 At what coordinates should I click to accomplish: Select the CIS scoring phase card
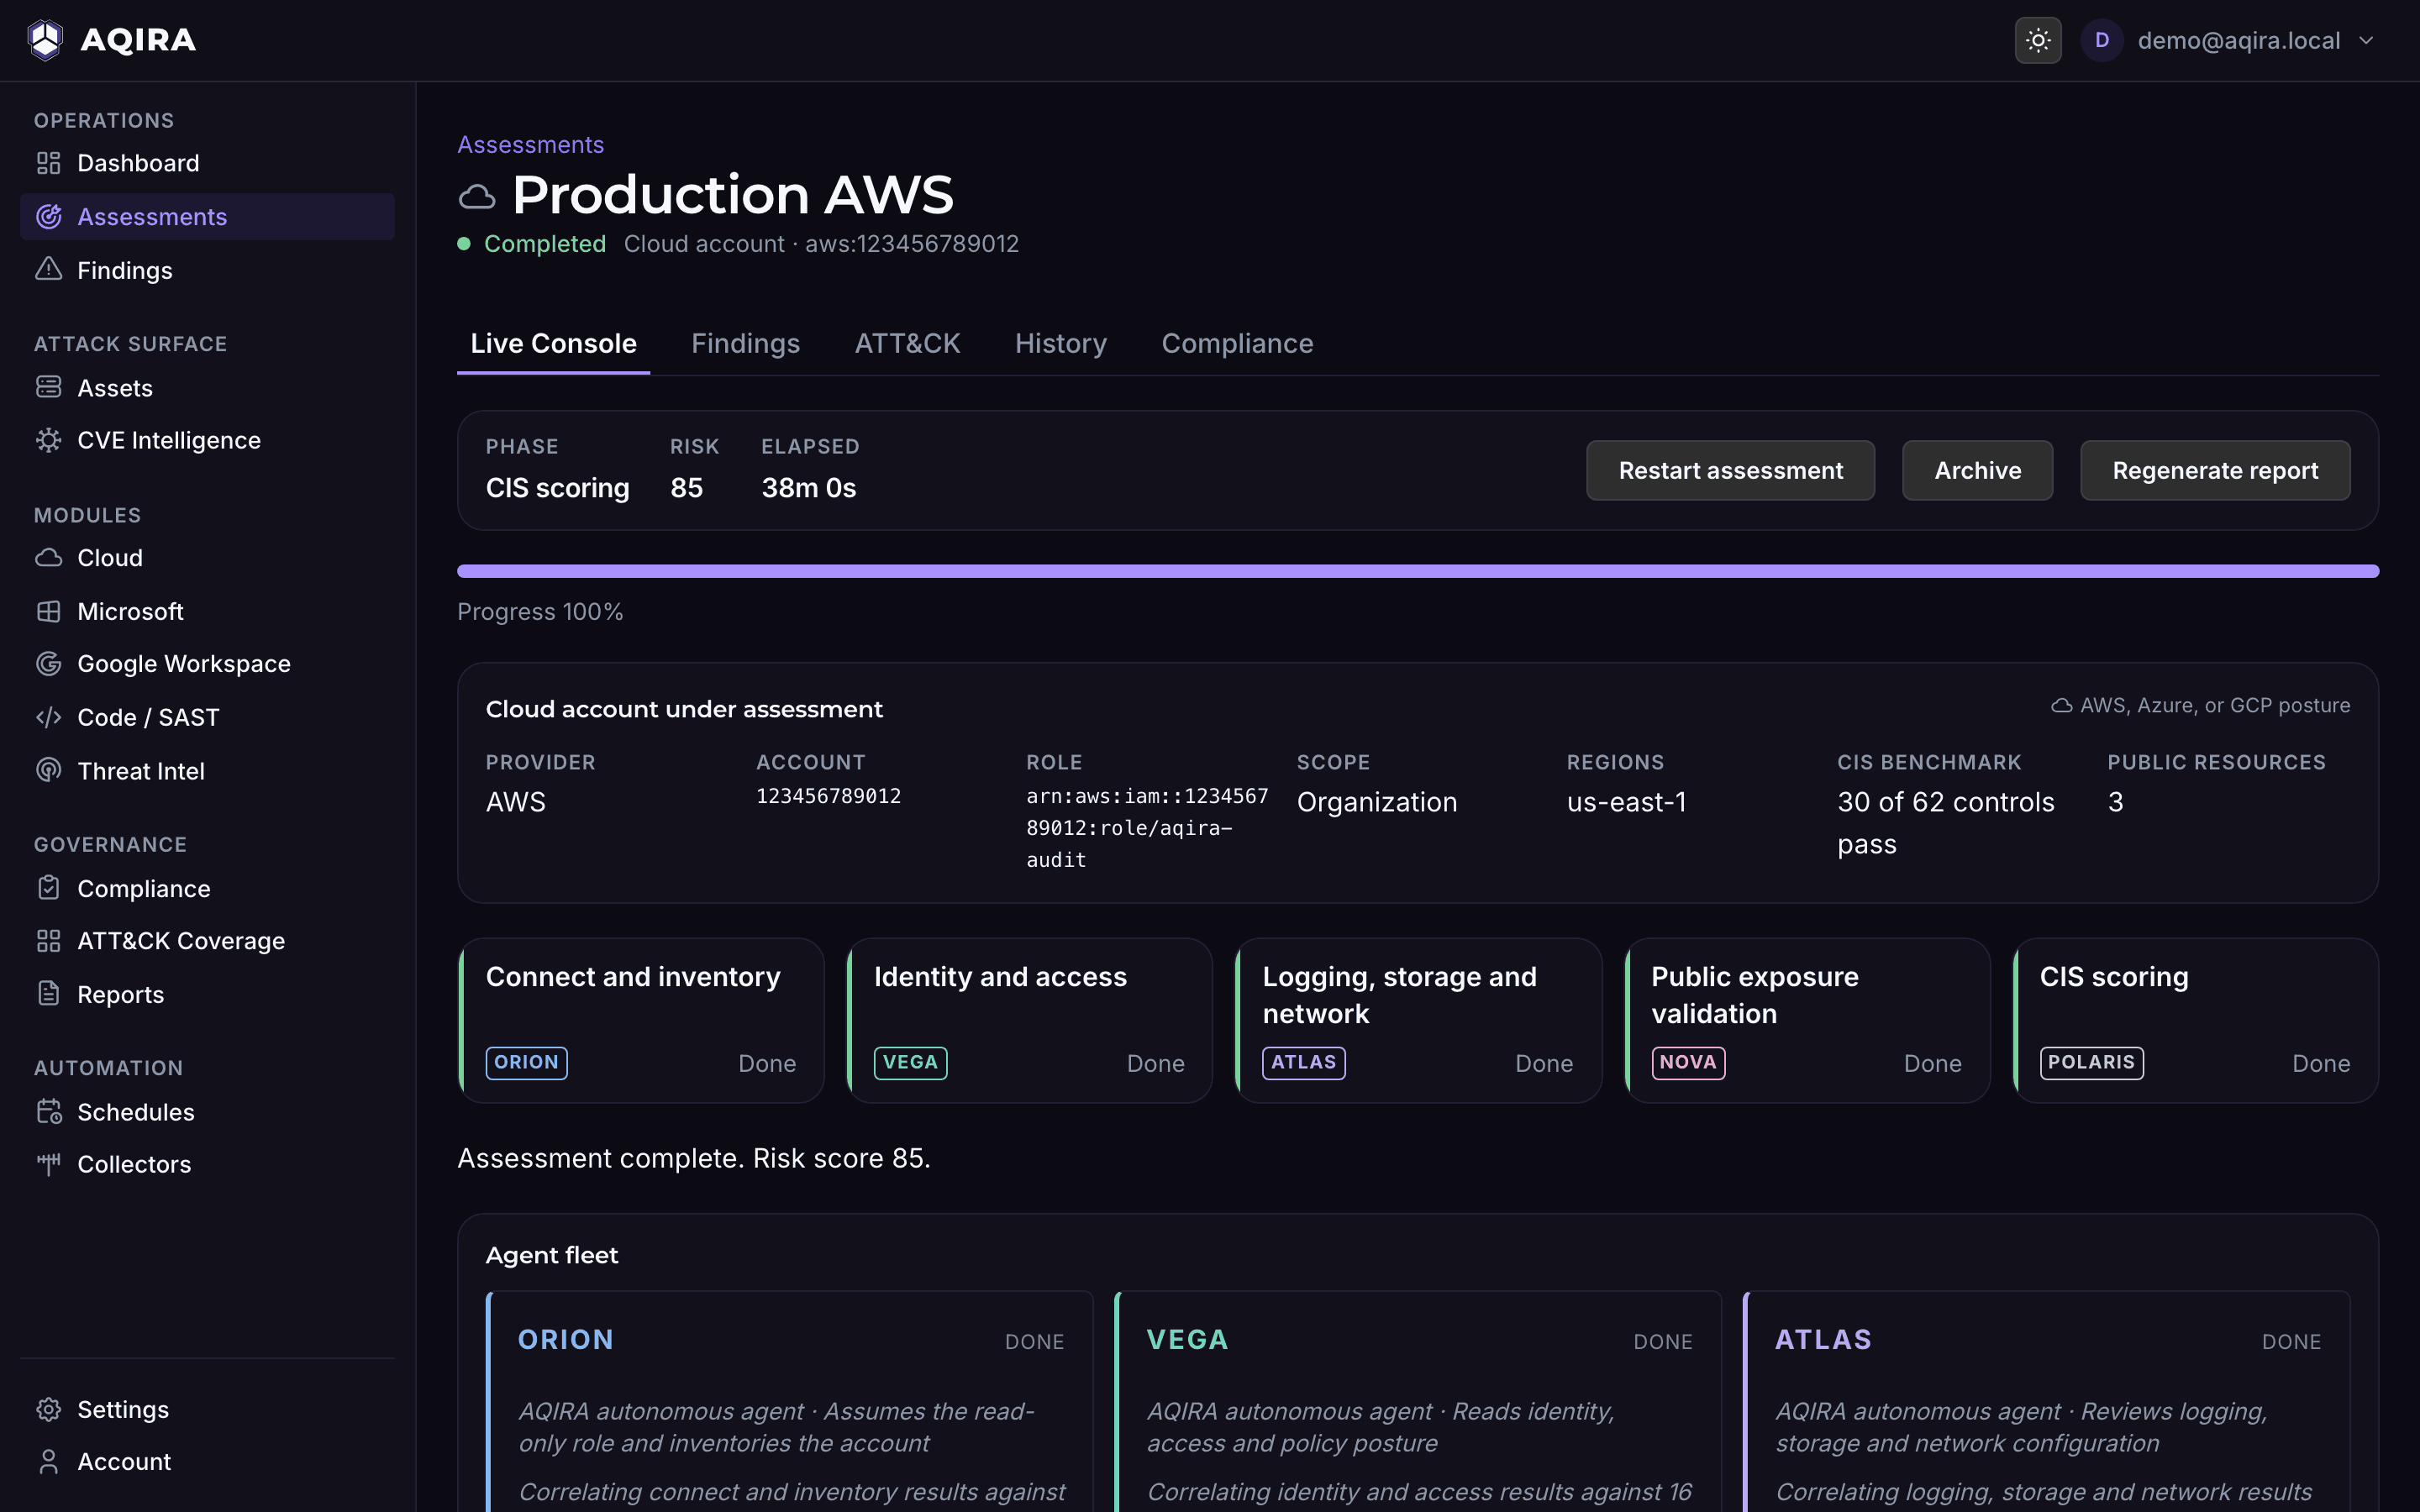2195,1020
